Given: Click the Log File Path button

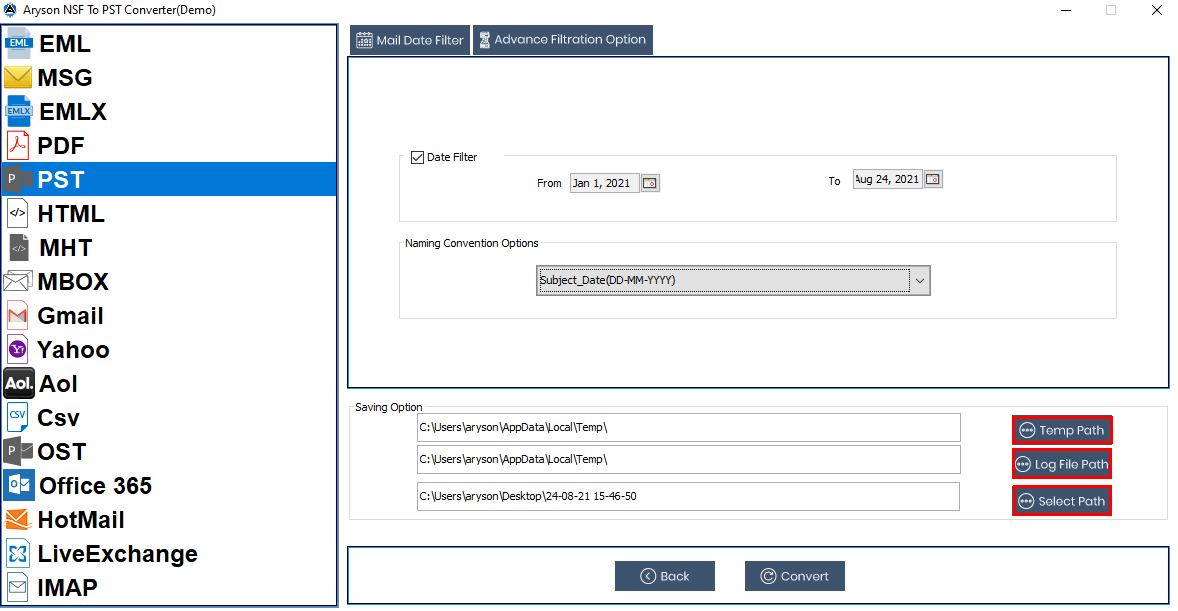Looking at the screenshot, I should [1062, 464].
